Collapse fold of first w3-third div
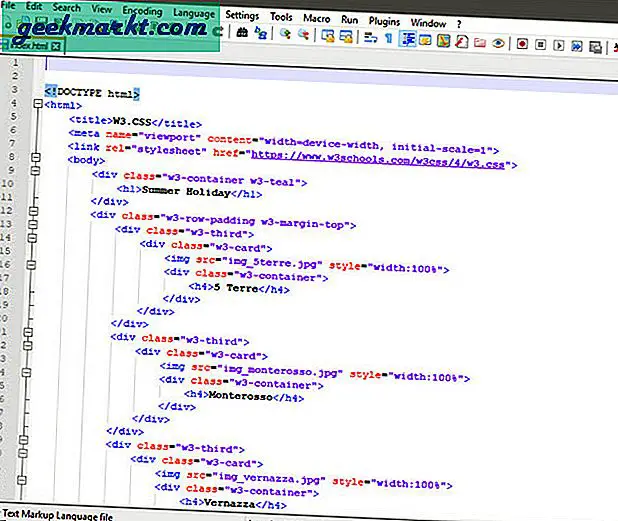 pyautogui.click(x=34, y=224)
